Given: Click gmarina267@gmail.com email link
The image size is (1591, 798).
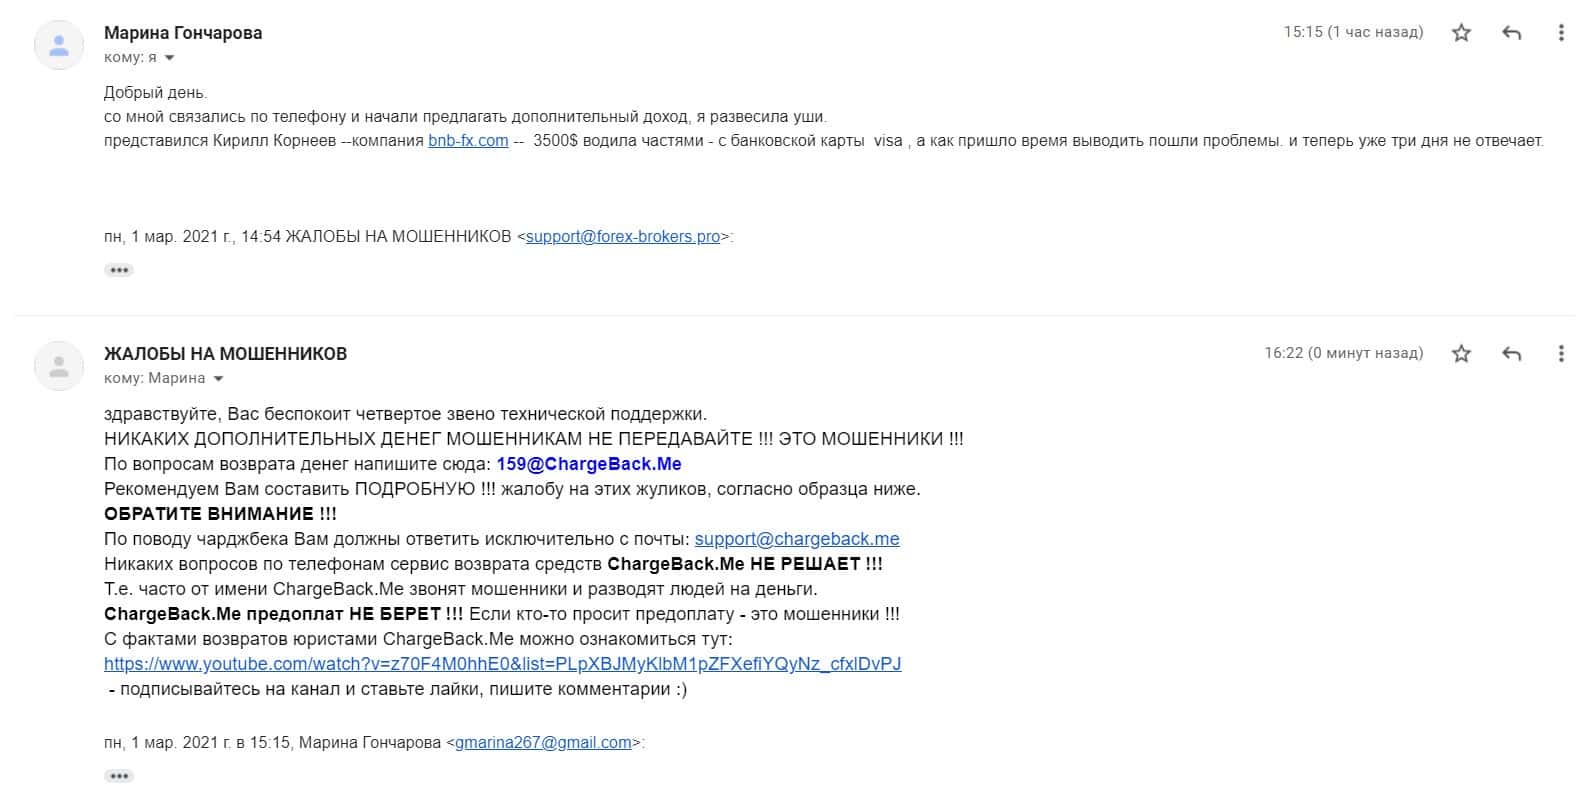Looking at the screenshot, I should pos(543,743).
